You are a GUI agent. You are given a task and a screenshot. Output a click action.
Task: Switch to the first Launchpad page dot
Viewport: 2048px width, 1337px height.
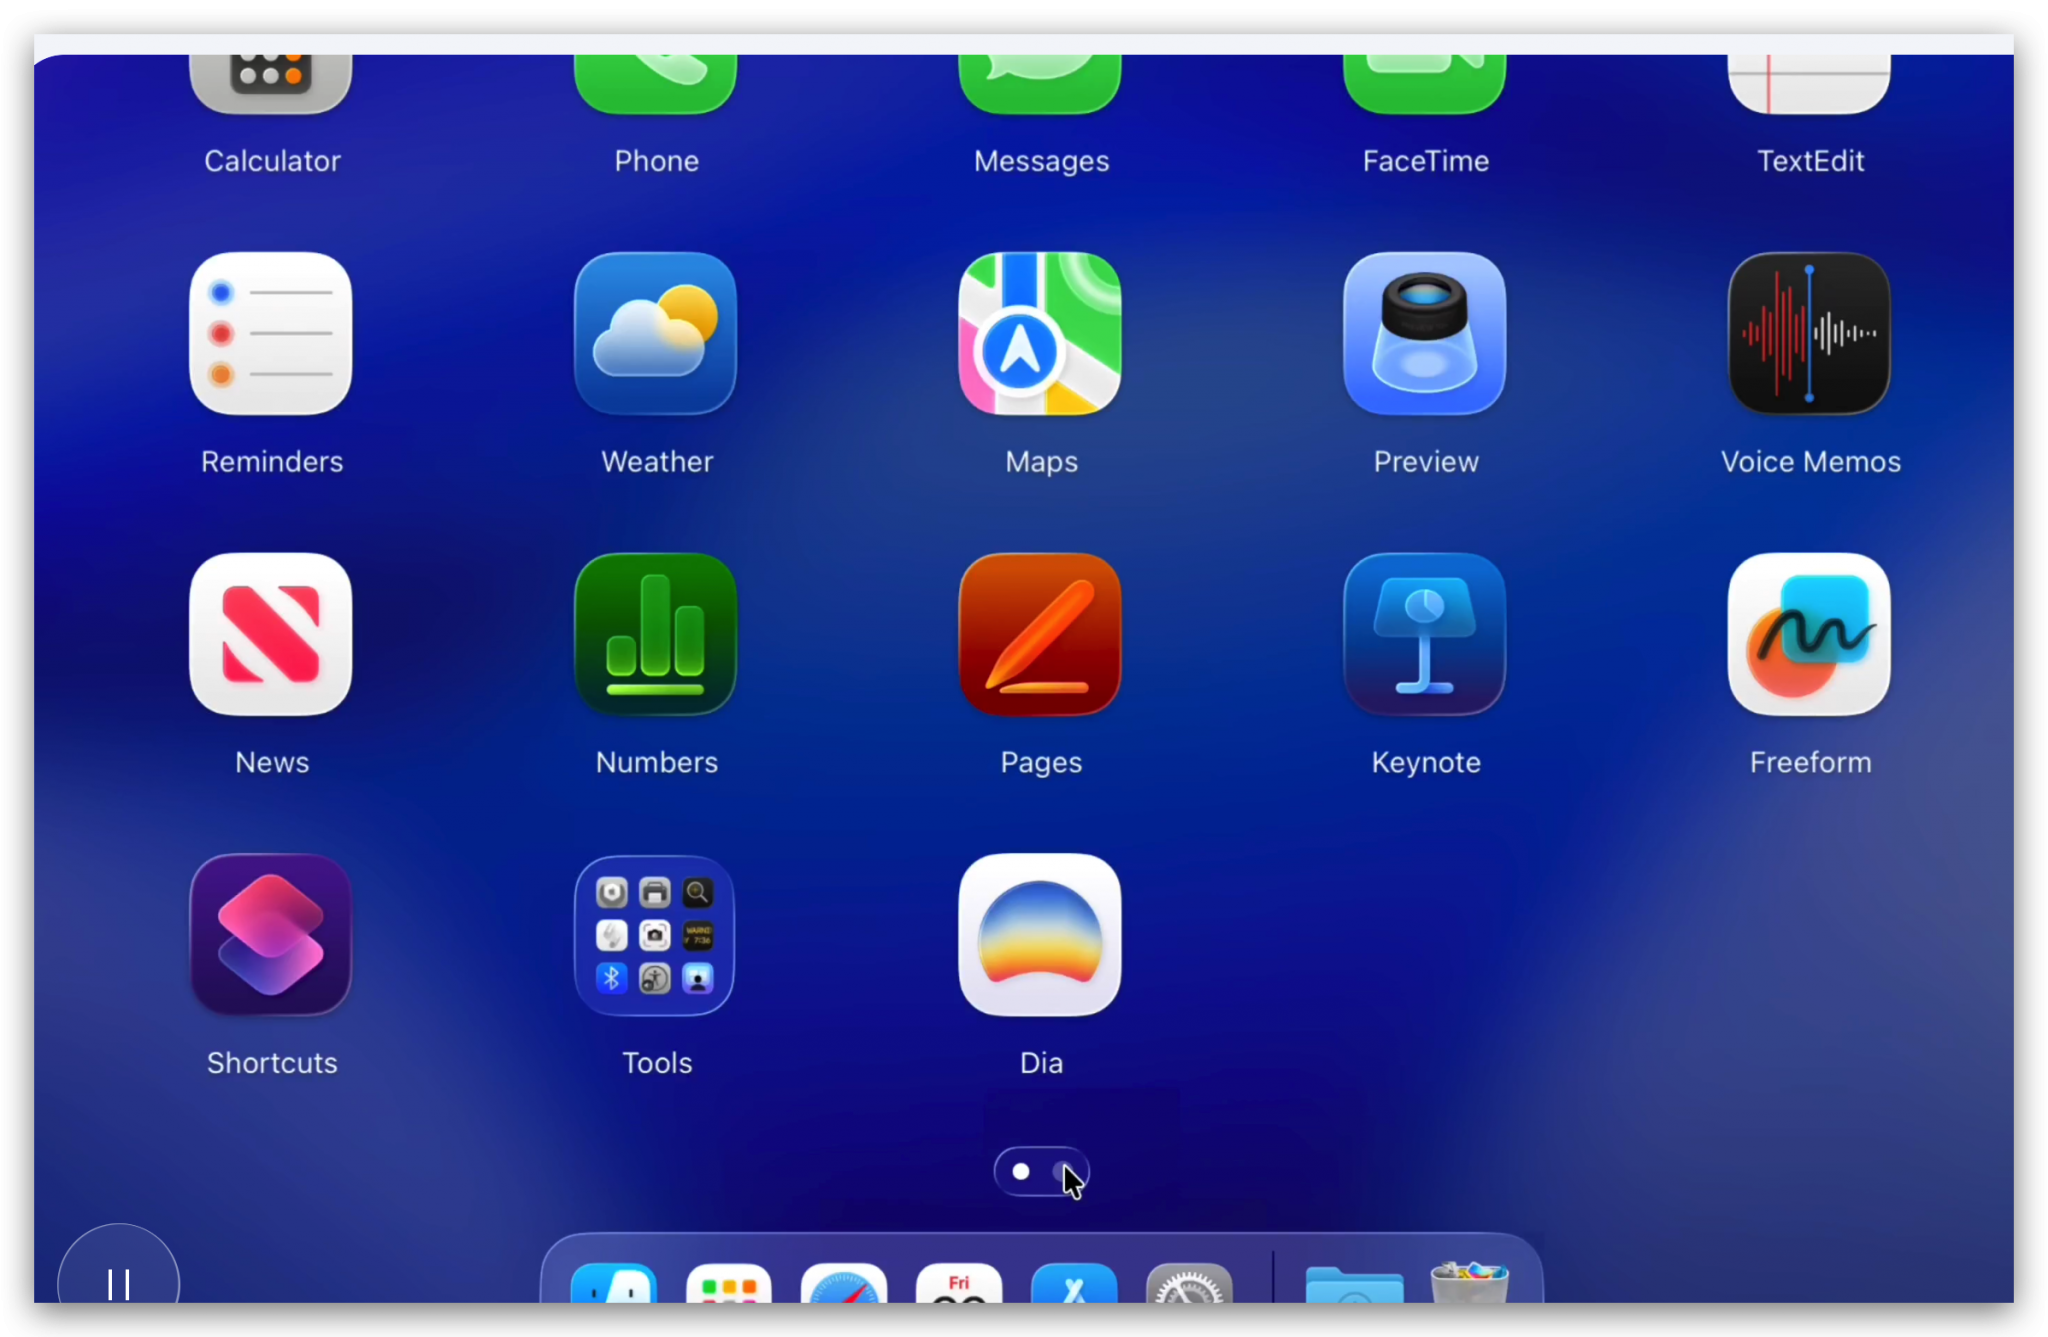coord(1020,1171)
